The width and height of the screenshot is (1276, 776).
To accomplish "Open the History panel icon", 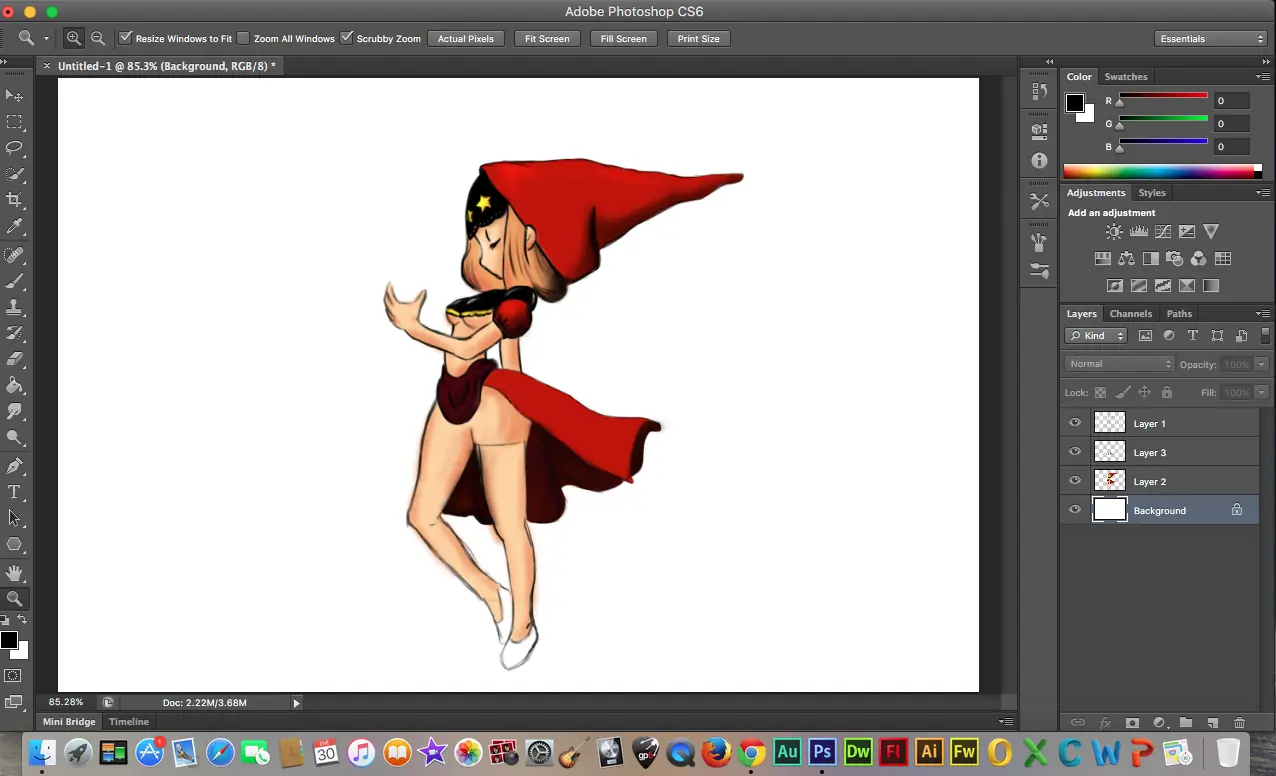I will [x=1039, y=91].
